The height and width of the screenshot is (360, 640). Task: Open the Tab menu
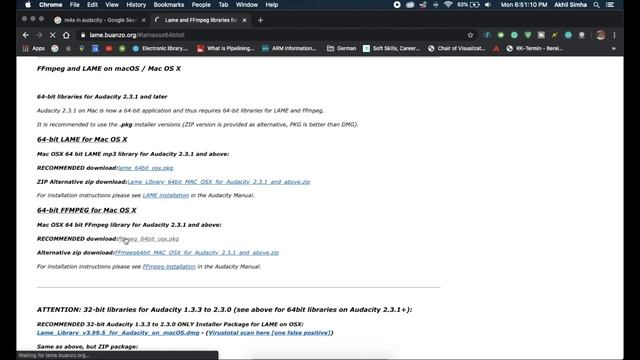pos(223,5)
